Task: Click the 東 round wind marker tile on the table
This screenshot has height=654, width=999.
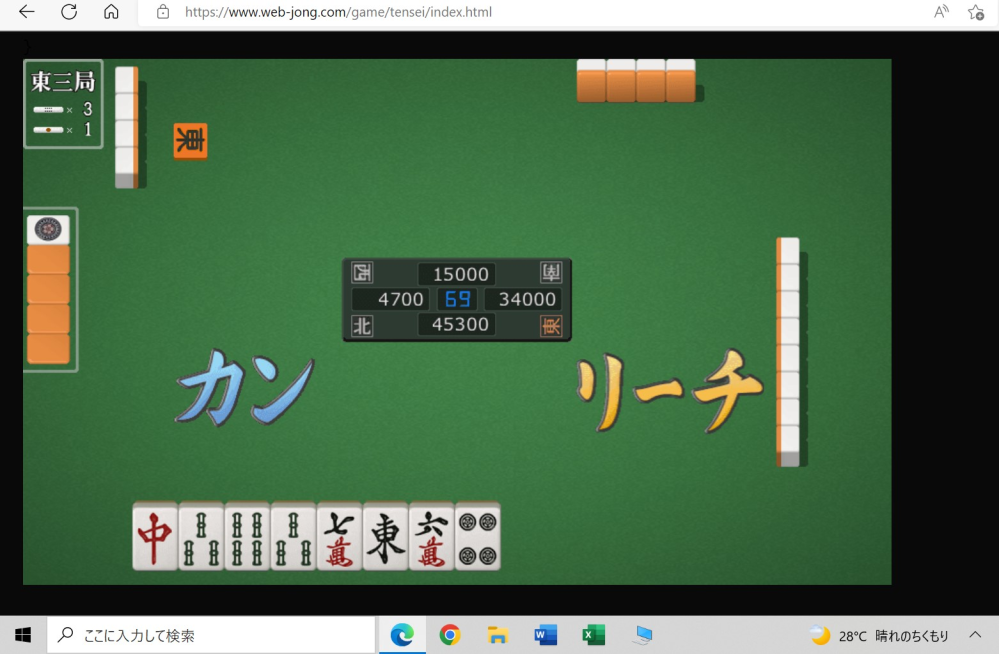Action: (189, 141)
